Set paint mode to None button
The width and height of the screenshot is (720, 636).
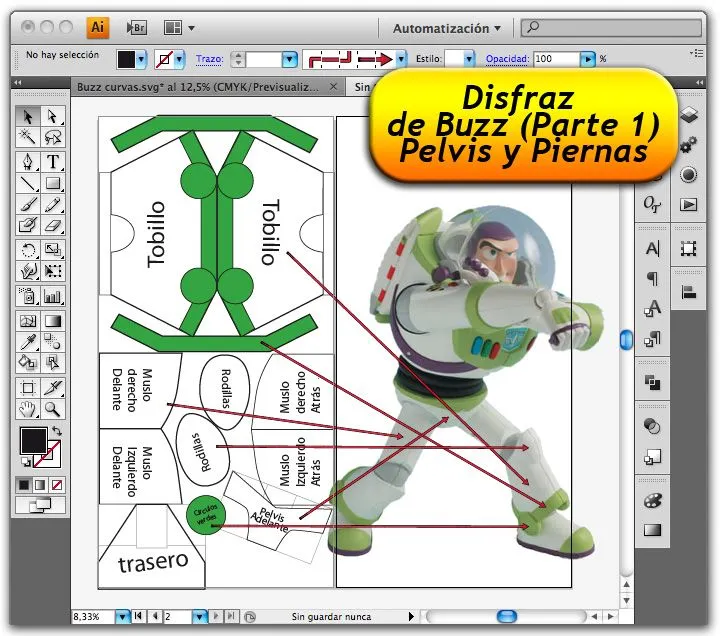pos(57,485)
